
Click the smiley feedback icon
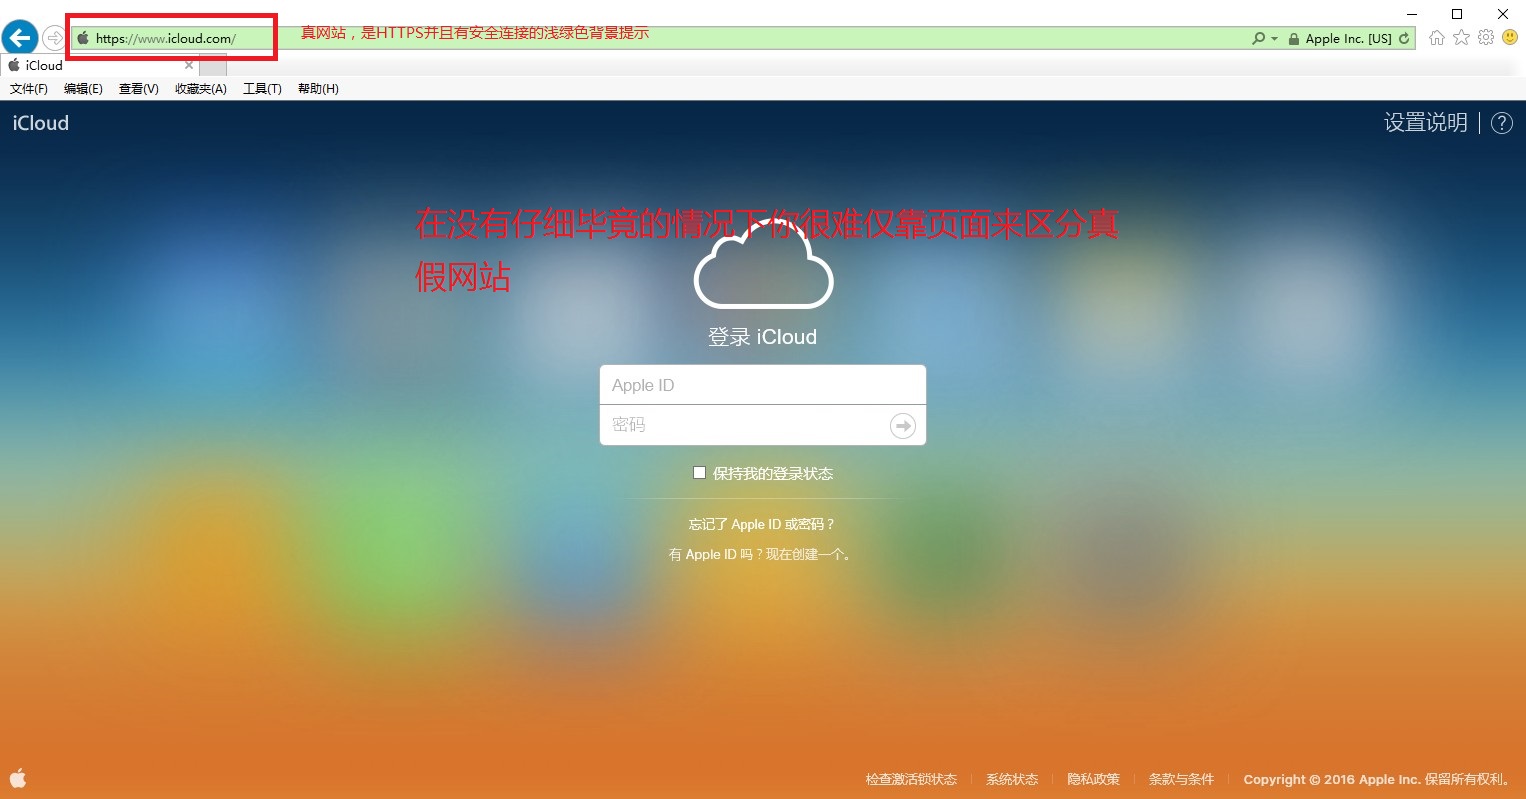click(x=1510, y=38)
